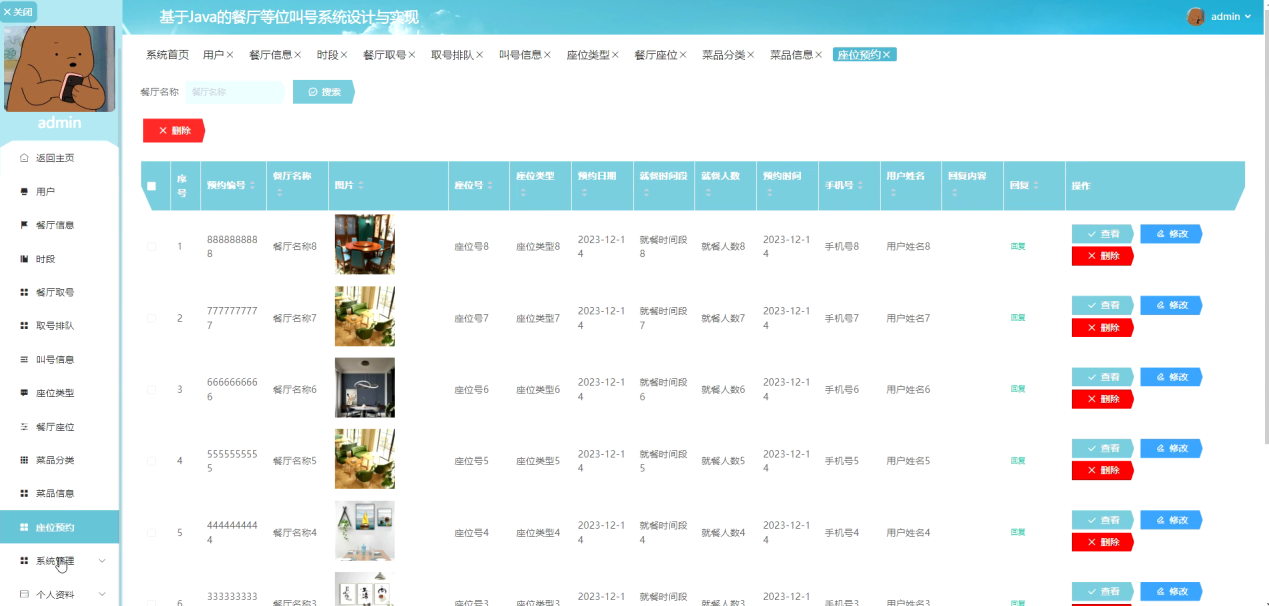
Task: Close the 菜品分类 tab with its X
Action: pos(751,55)
